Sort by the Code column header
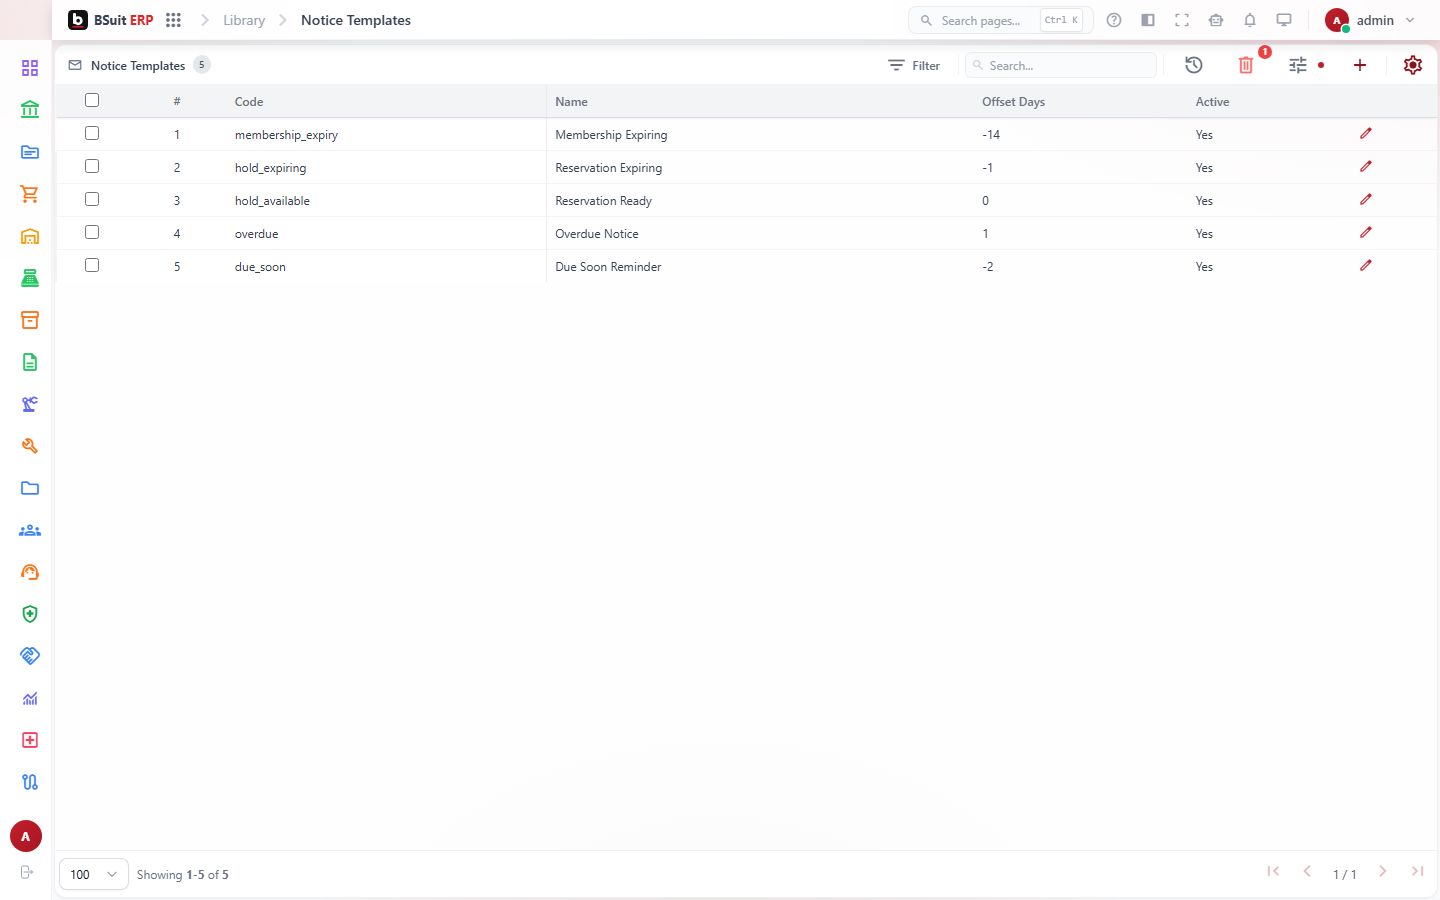 [x=249, y=102]
